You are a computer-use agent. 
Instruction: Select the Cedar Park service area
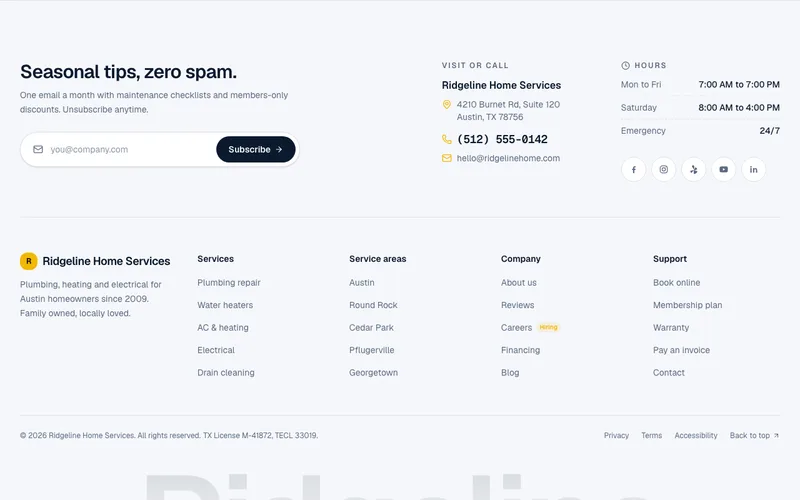371,328
